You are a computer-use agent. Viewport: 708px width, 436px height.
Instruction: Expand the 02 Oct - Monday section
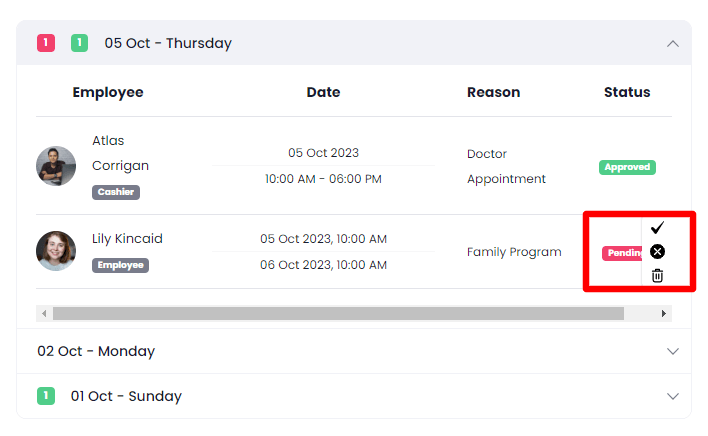(672, 351)
